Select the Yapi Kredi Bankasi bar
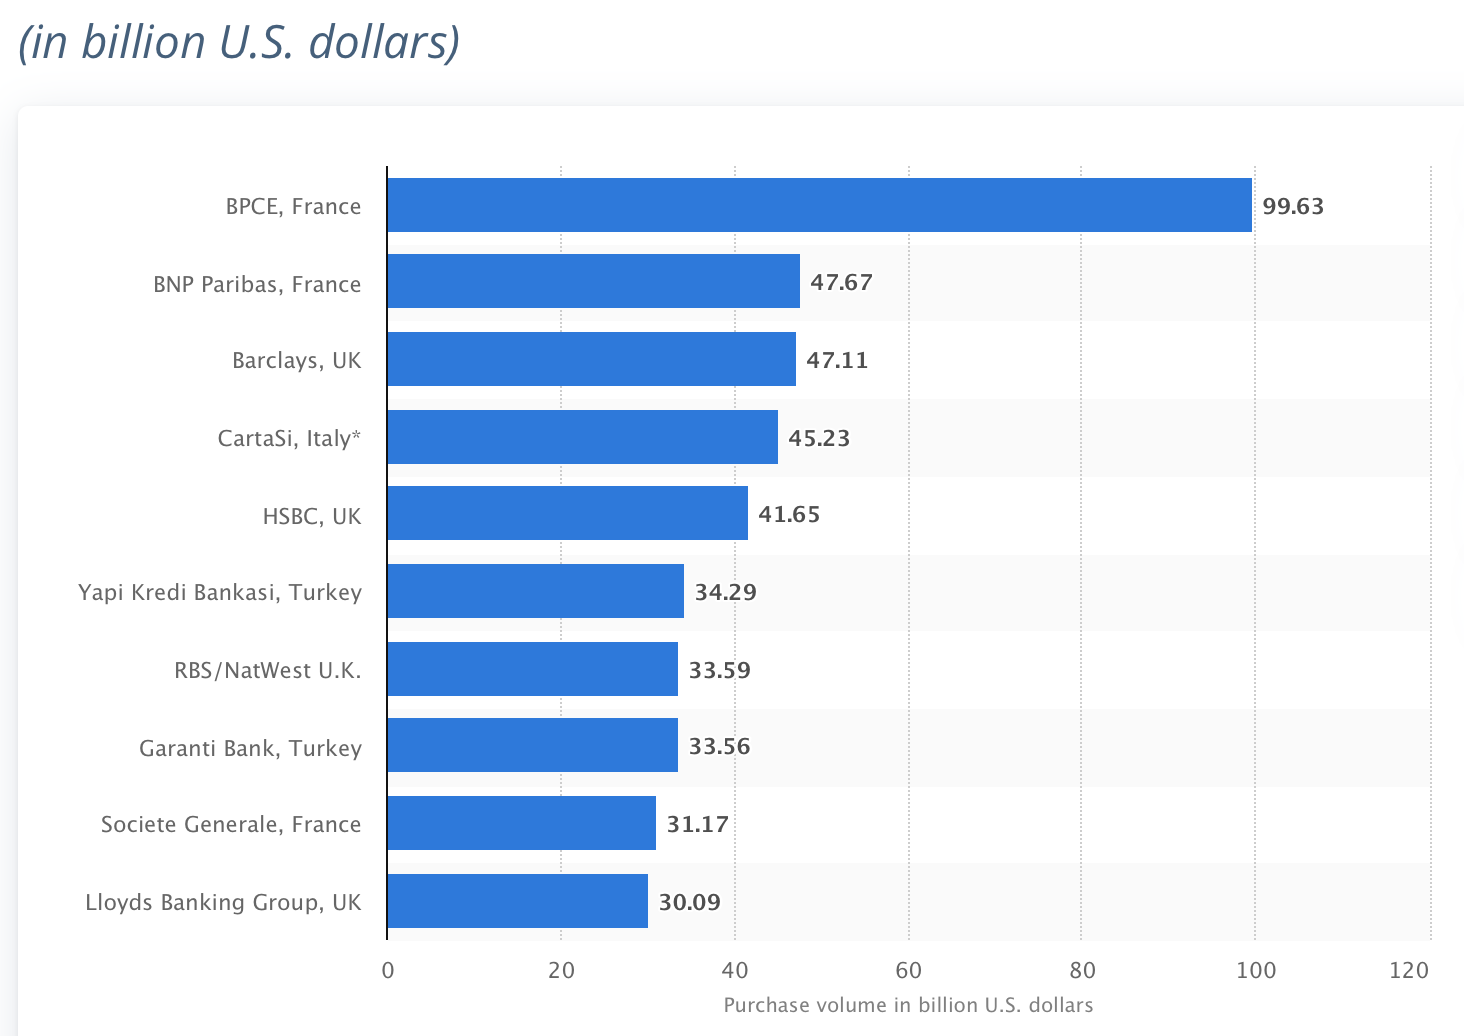 (536, 591)
